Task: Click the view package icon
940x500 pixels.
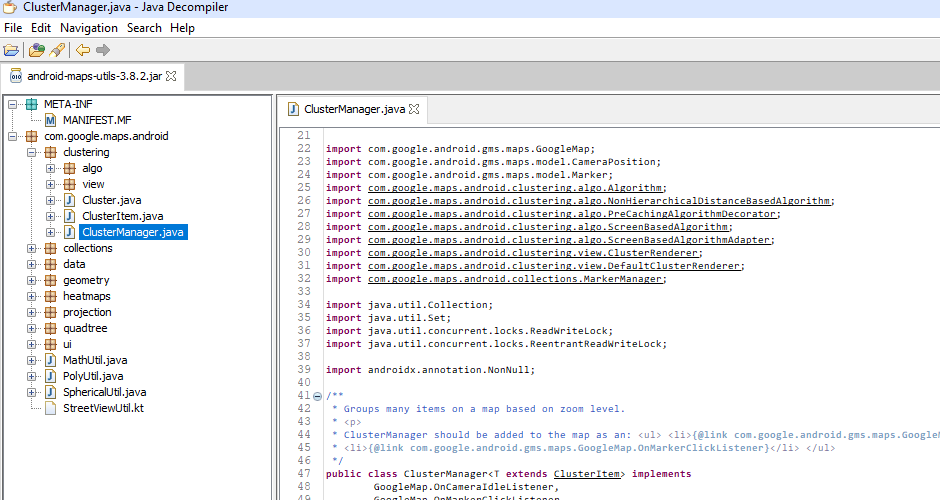Action: [70, 185]
